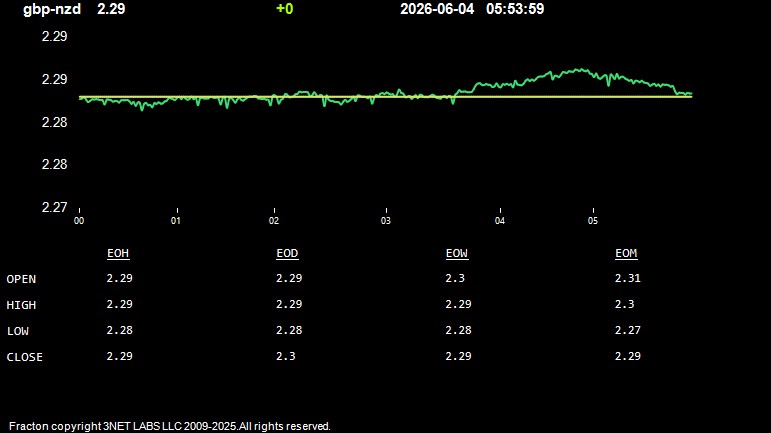Click the yellow horizontal baseline on chart
This screenshot has height=433, width=771.
[x=386, y=97]
